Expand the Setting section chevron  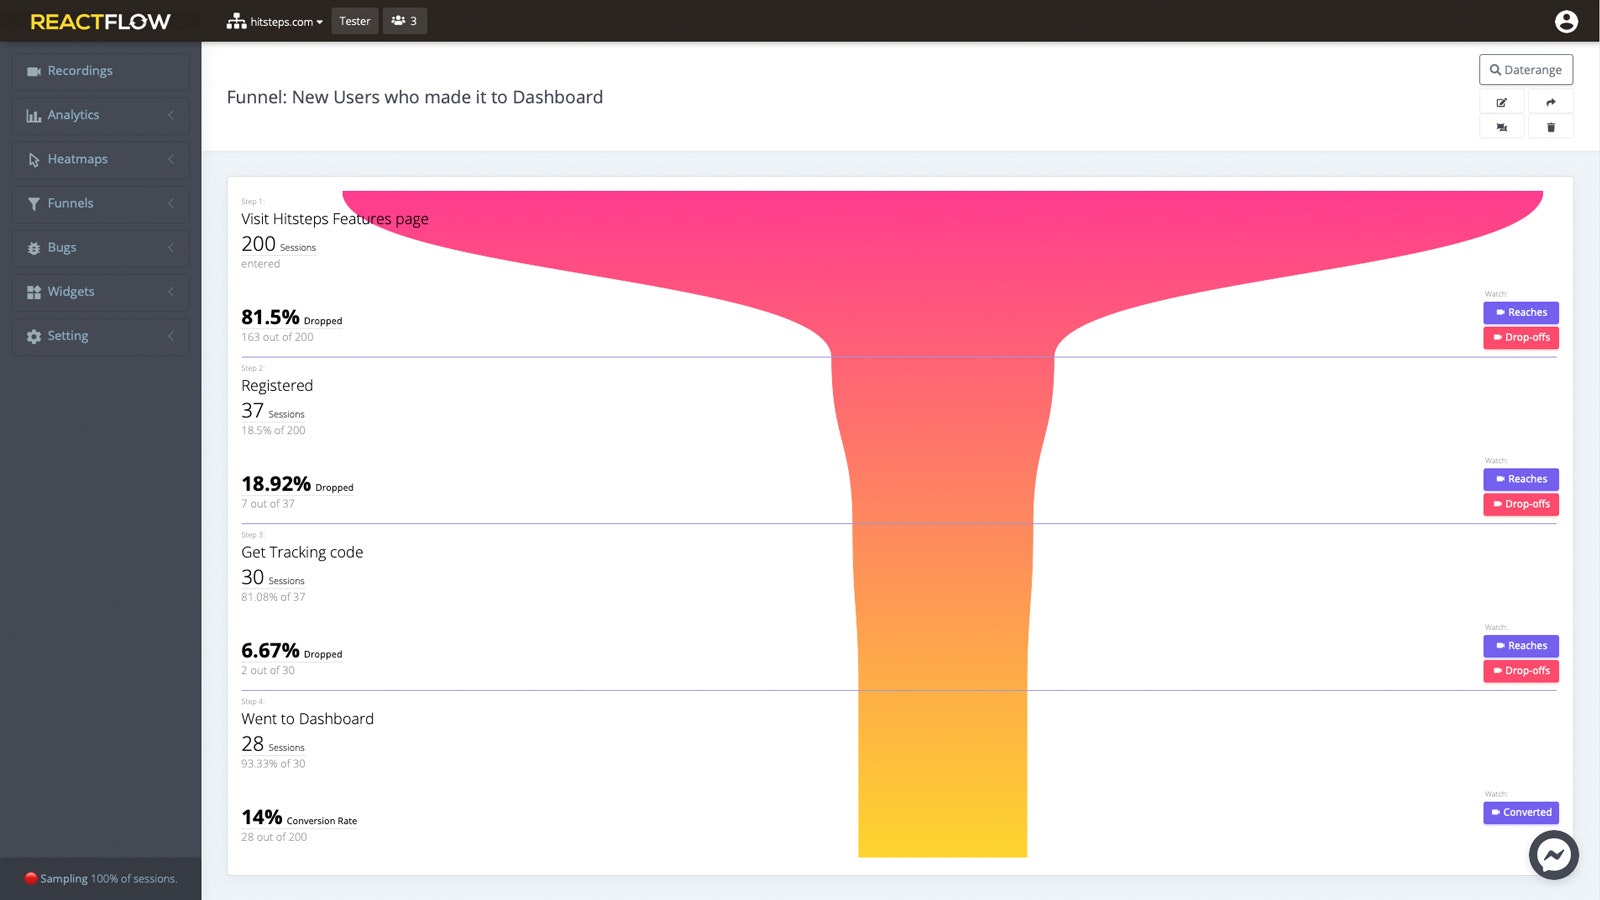[x=172, y=336]
